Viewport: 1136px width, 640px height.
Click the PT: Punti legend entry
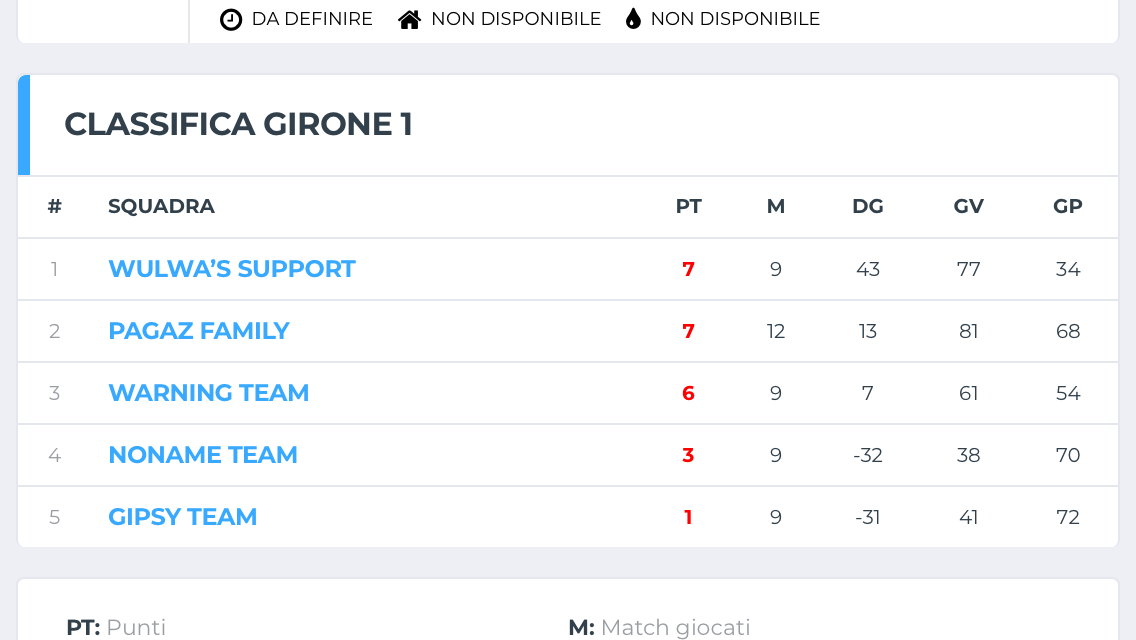pyautogui.click(x=116, y=628)
